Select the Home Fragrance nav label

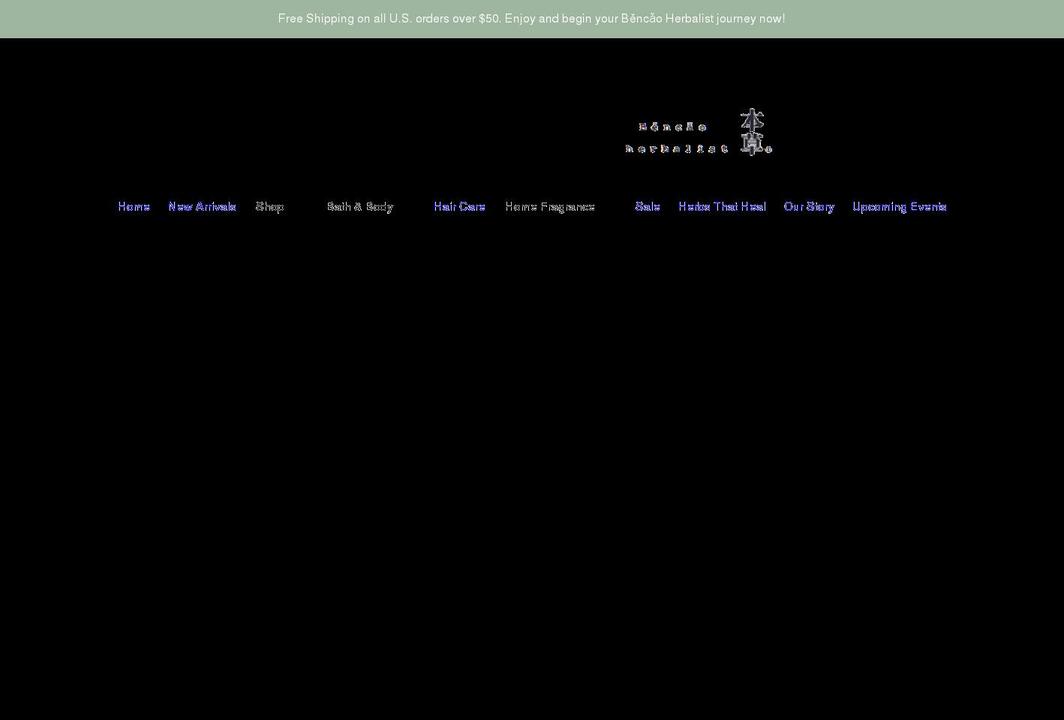[549, 207]
